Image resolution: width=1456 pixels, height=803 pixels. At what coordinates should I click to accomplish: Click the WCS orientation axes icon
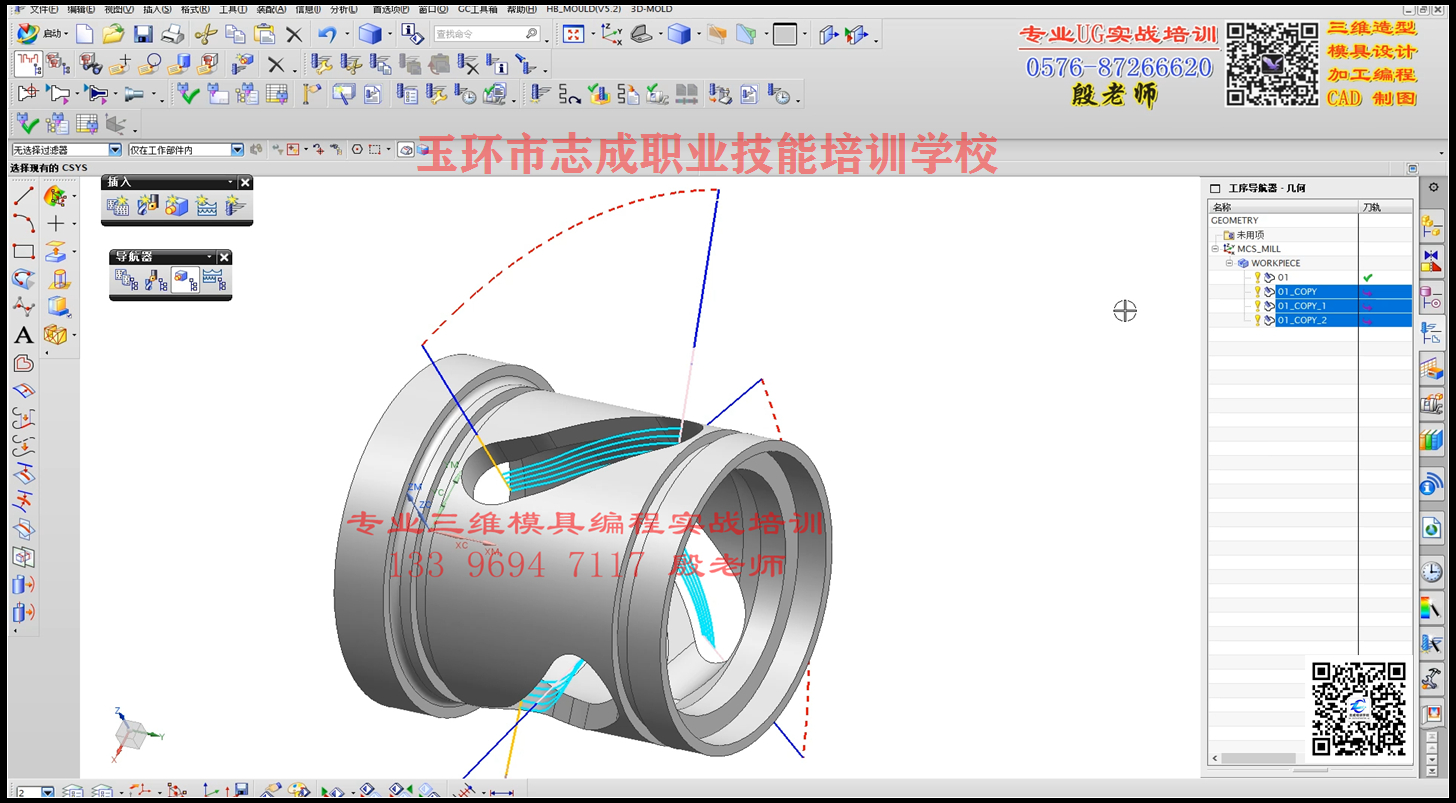coord(611,34)
